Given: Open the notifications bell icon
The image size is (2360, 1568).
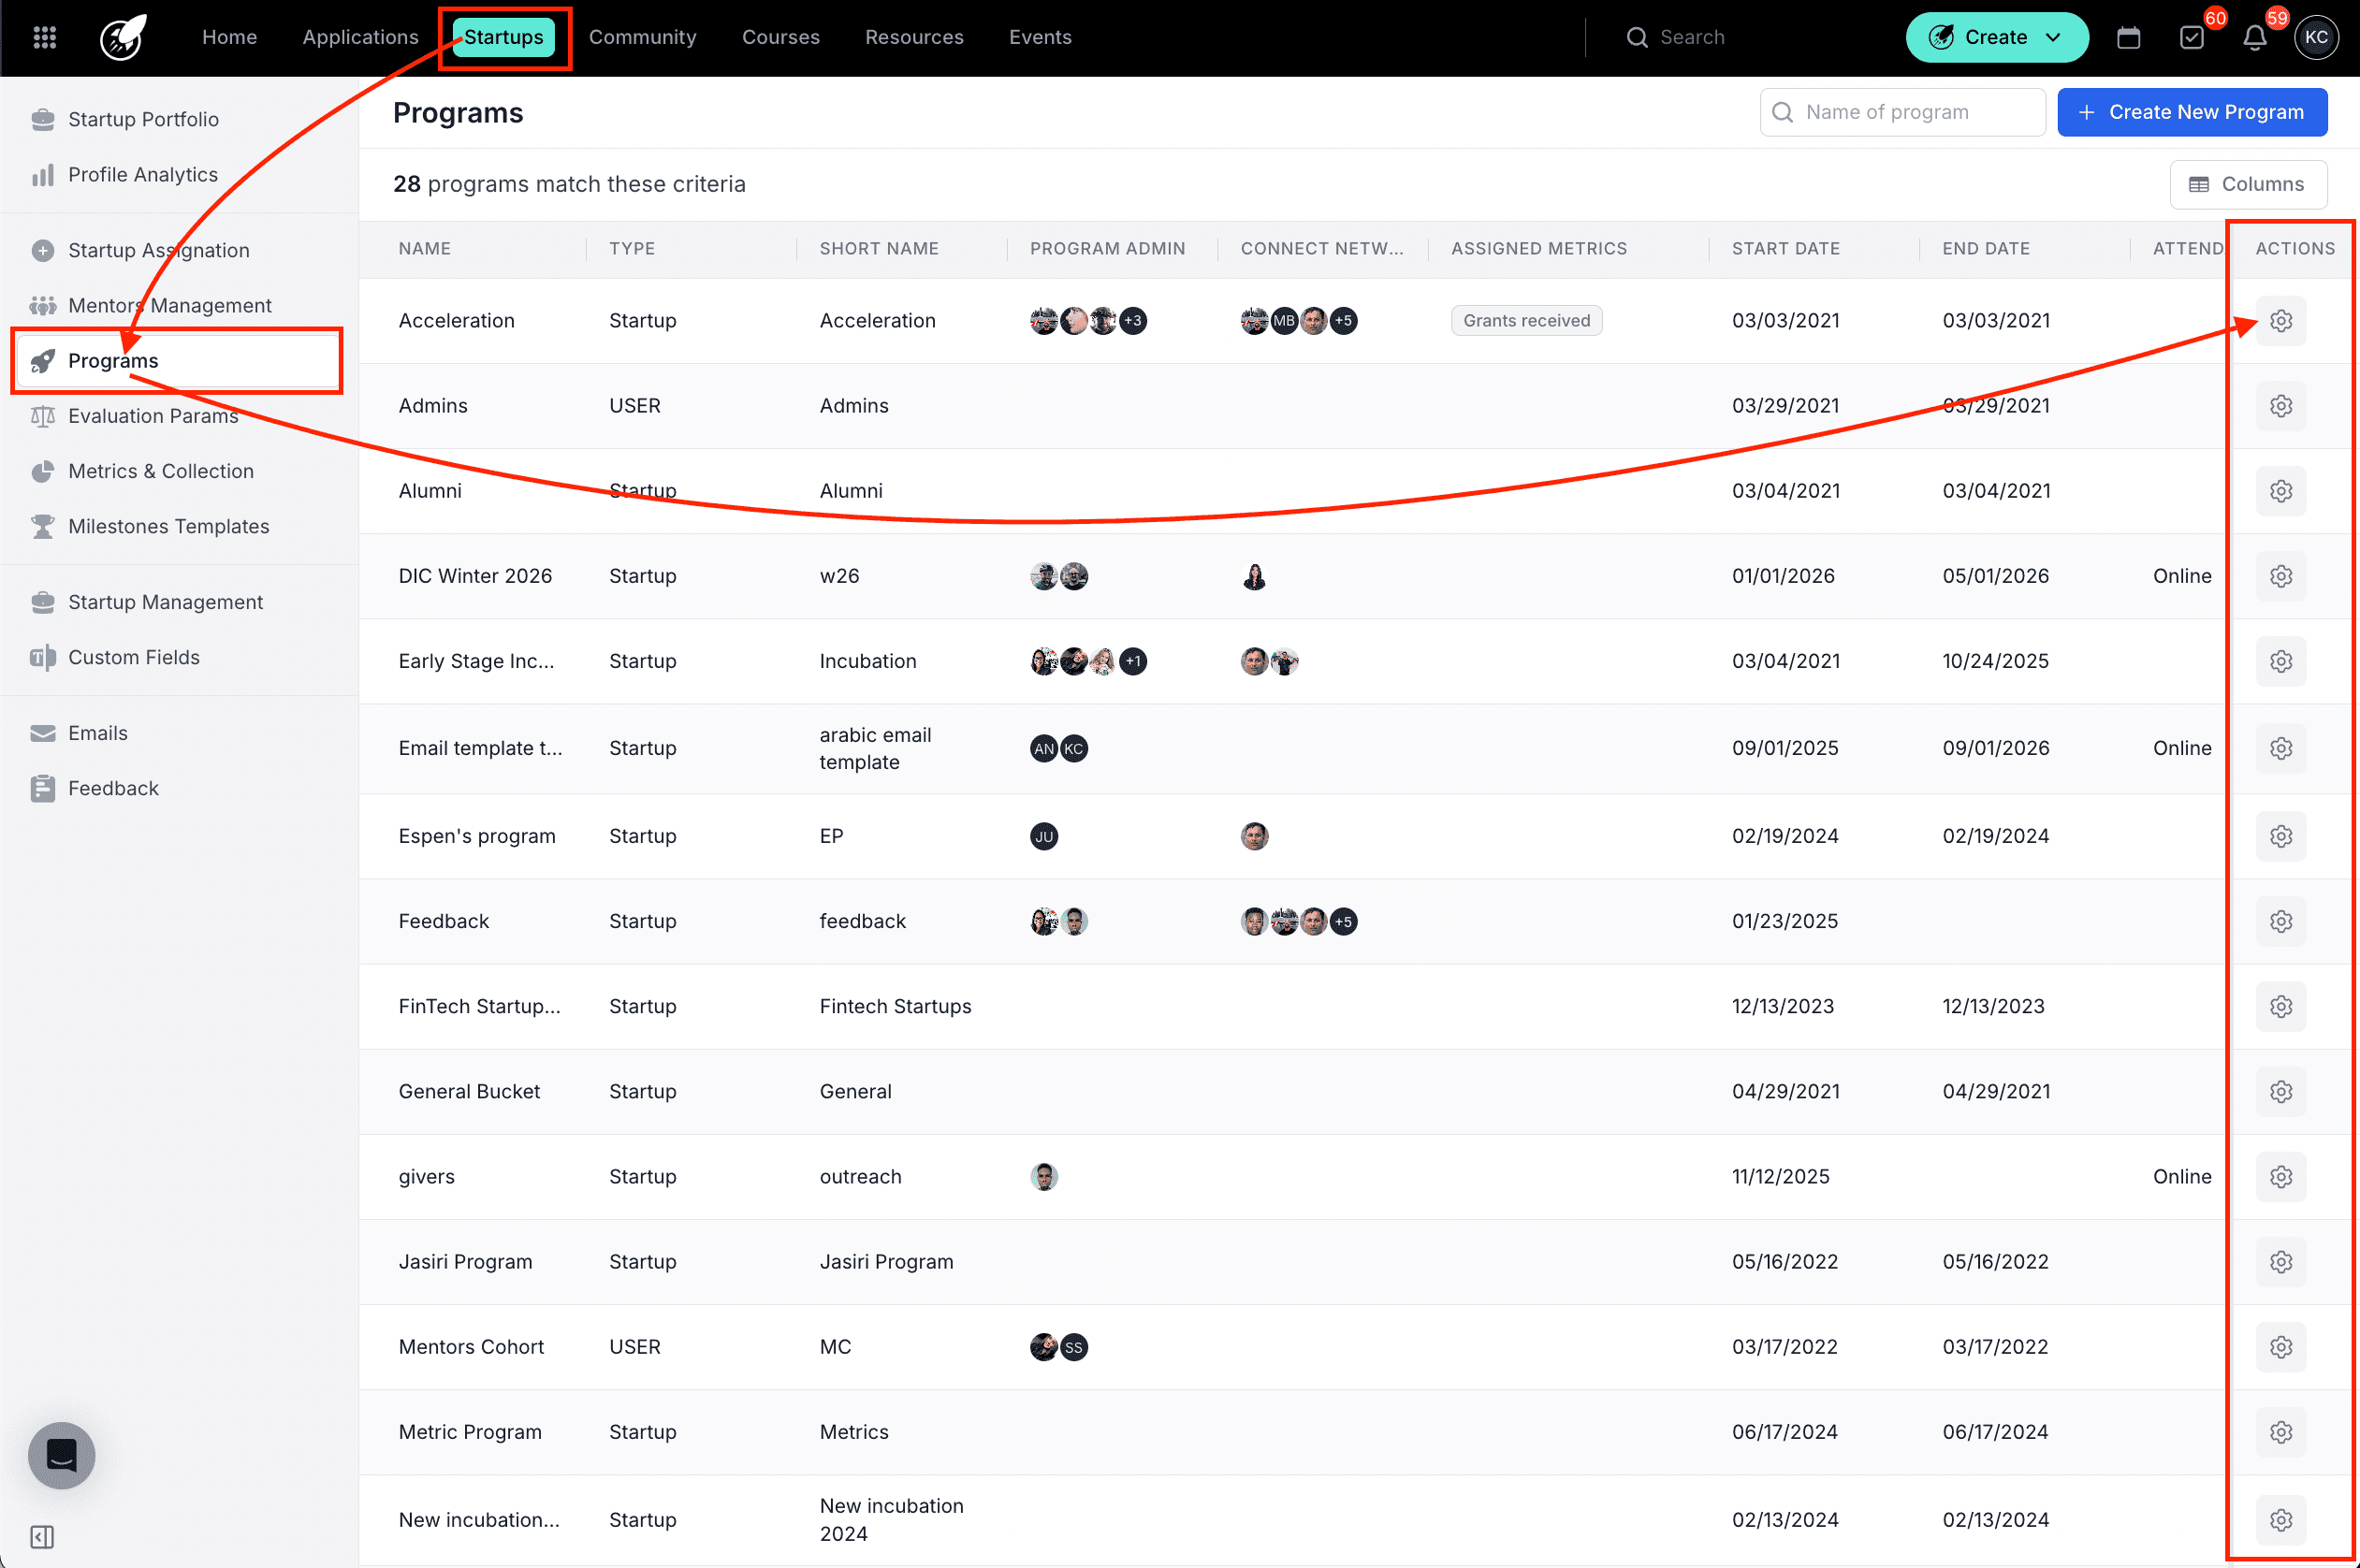Looking at the screenshot, I should click(2254, 37).
